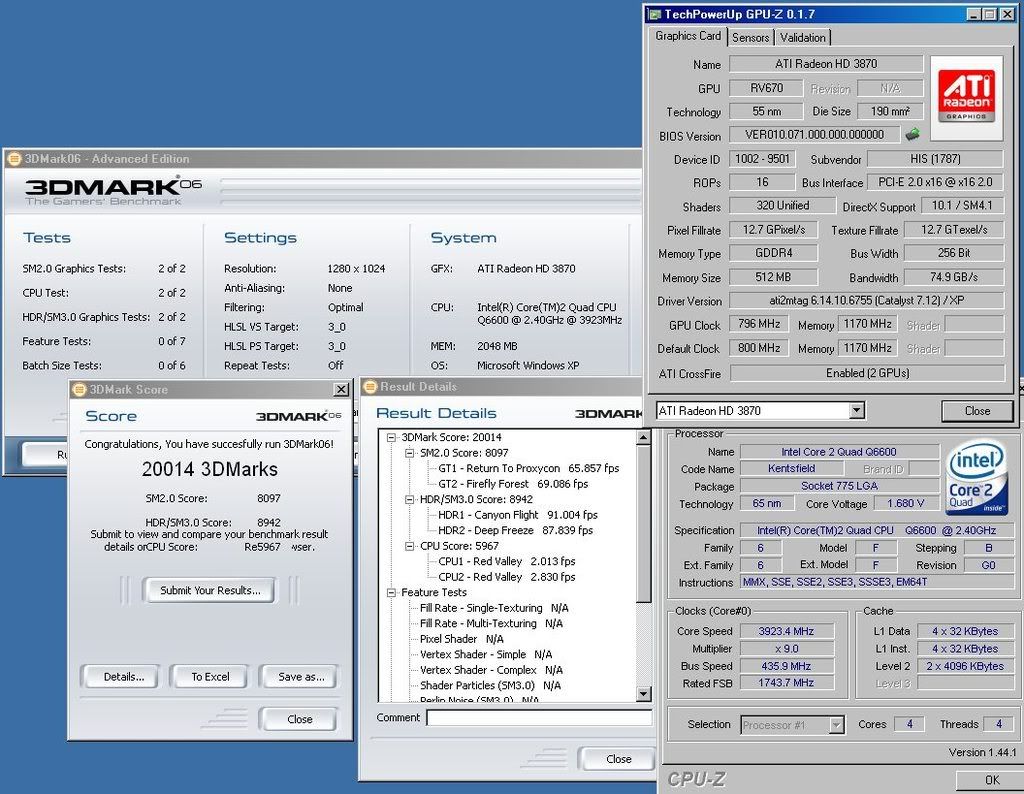The image size is (1024, 794).
Task: Click the GPU name field ATI Radeon HD 3870
Action: pyautogui.click(x=826, y=64)
